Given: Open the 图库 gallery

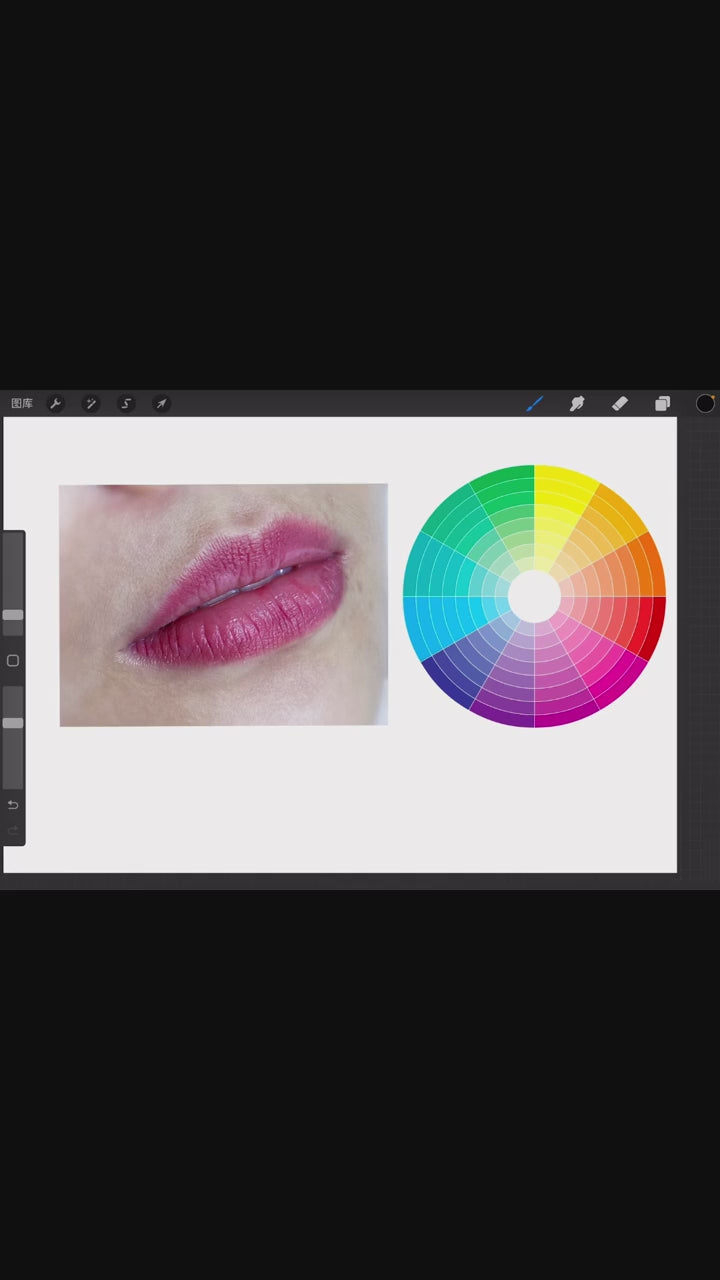Looking at the screenshot, I should [x=22, y=404].
